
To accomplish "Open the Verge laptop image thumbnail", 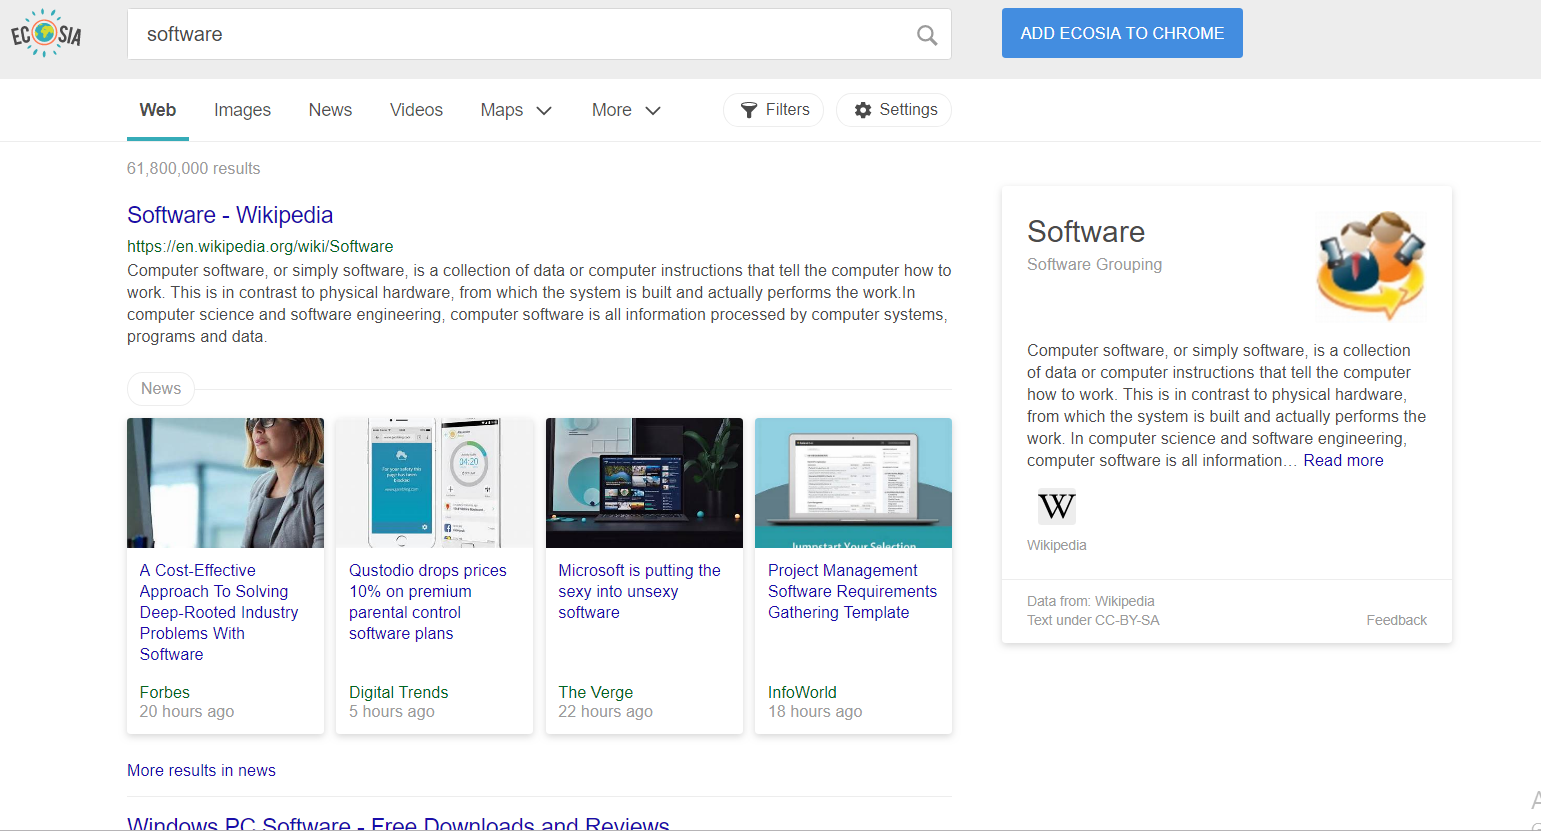I will (x=644, y=483).
